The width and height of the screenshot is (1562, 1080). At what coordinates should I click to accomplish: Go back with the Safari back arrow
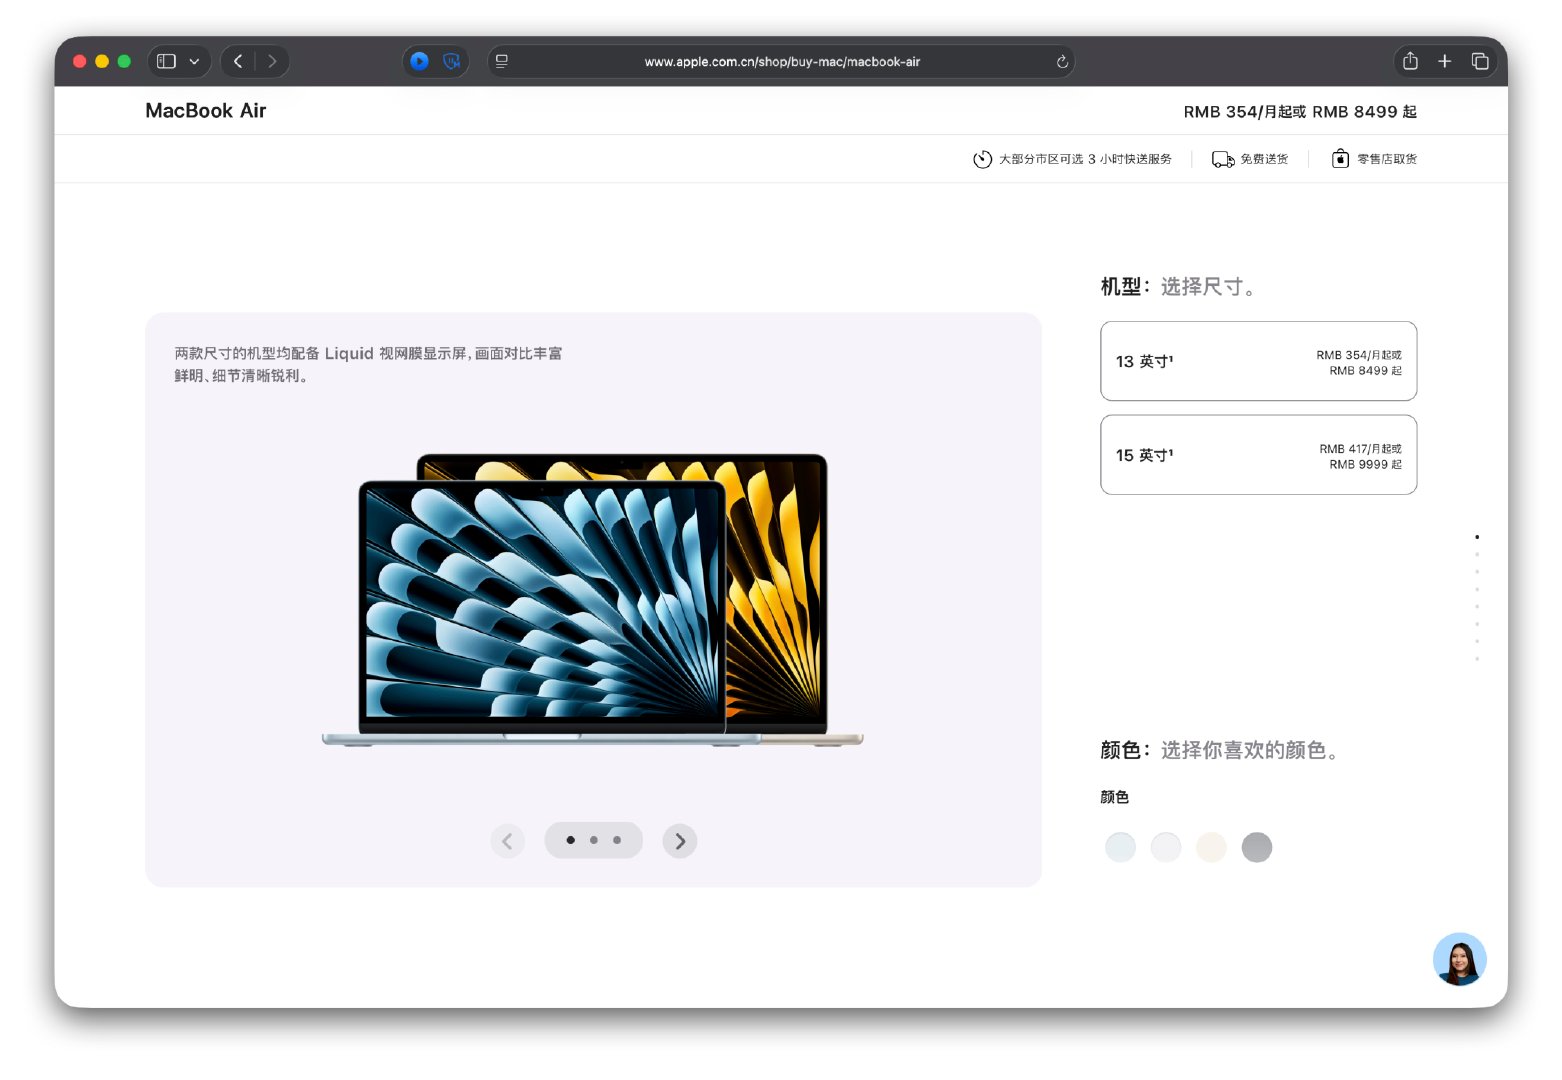238,61
